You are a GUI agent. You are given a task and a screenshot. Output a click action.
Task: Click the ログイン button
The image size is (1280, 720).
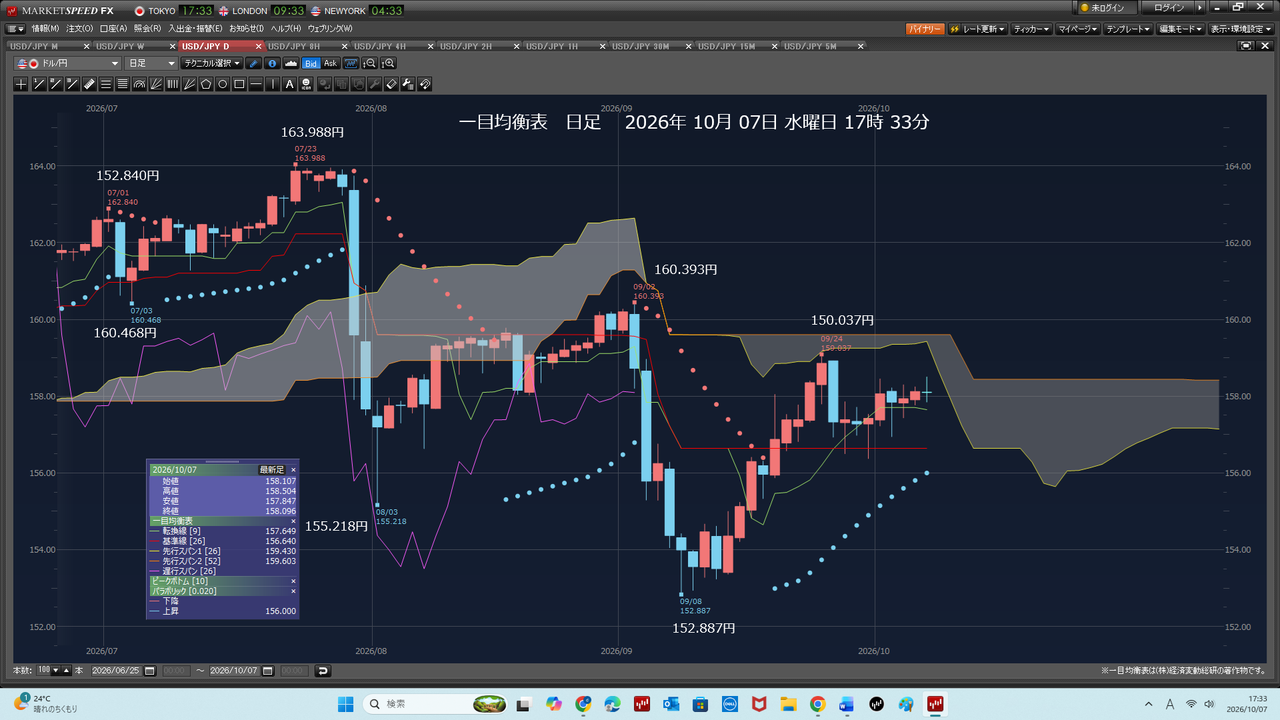point(1169,8)
